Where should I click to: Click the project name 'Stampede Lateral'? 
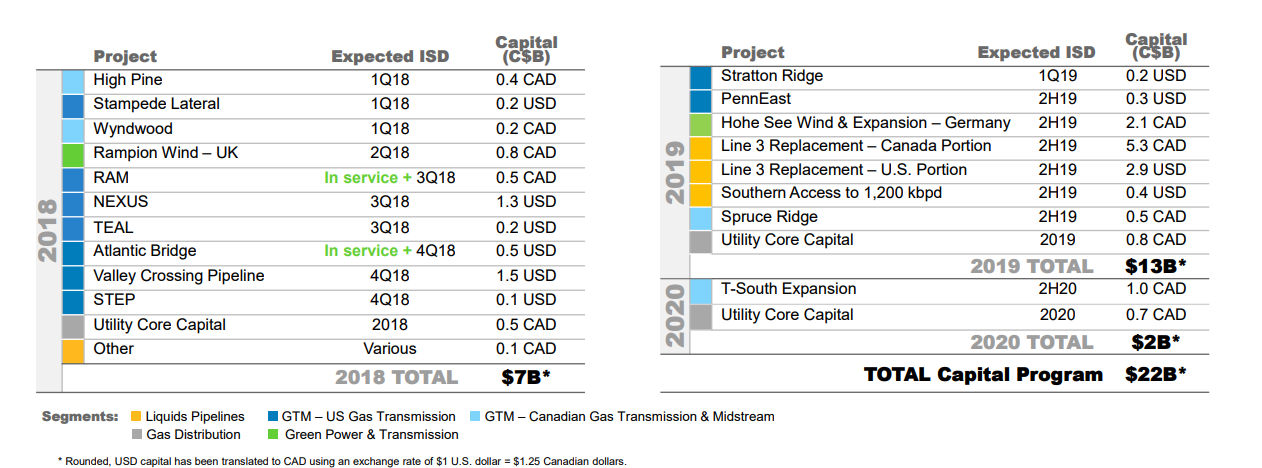(x=156, y=104)
